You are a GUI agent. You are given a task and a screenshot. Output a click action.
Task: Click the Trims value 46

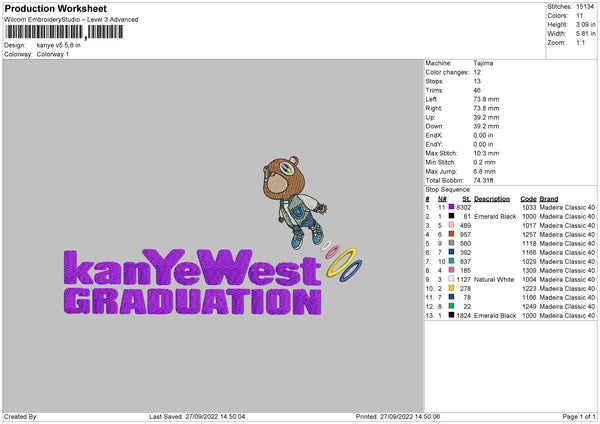(x=477, y=90)
